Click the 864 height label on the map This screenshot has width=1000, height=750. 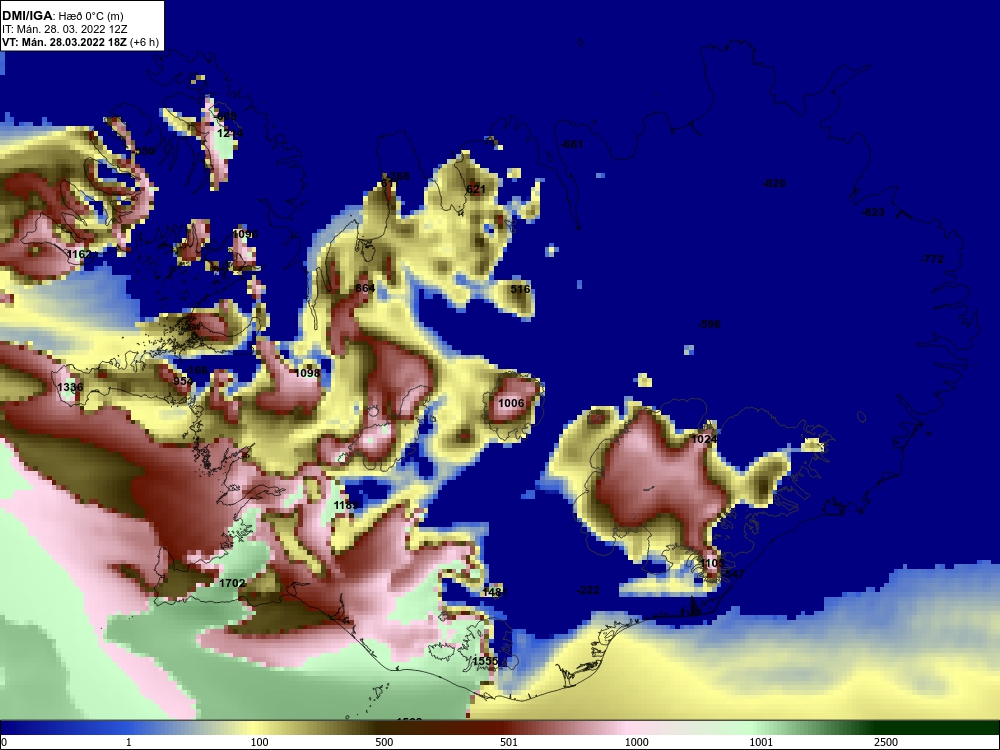click(x=365, y=288)
